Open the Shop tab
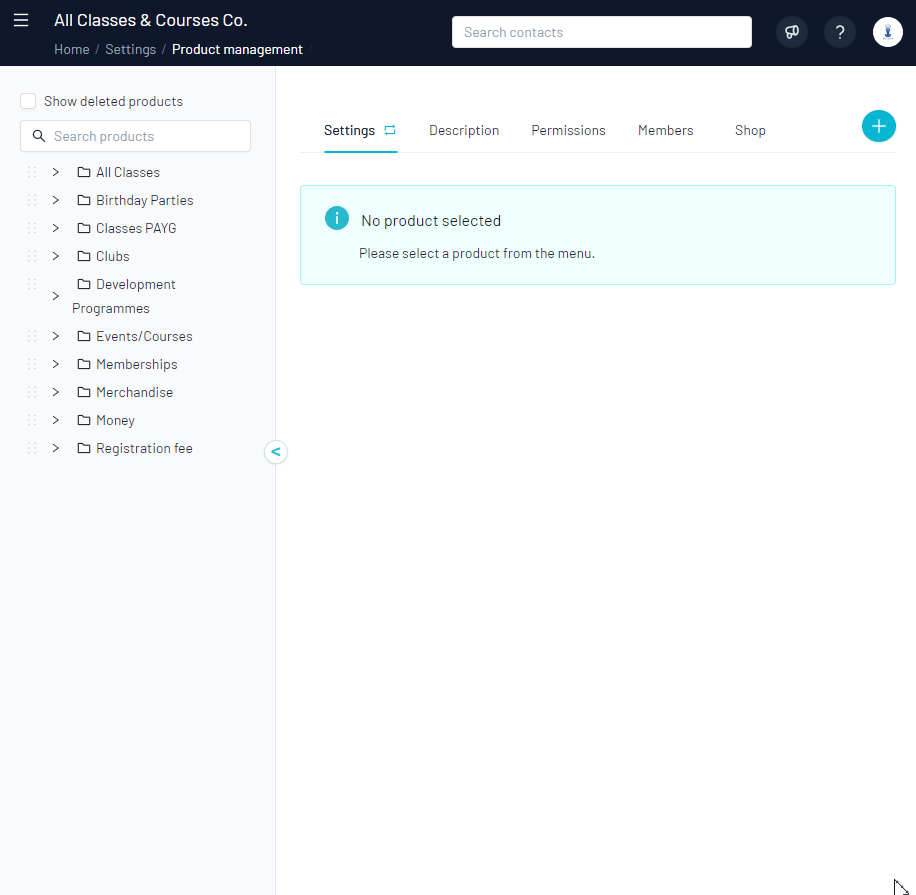916x895 pixels. [x=750, y=130]
